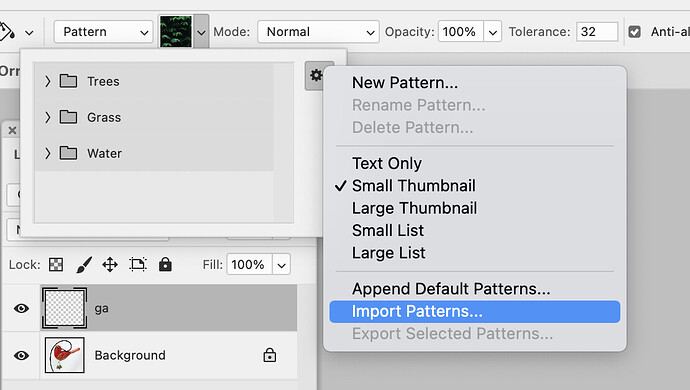The image size is (690, 390).
Task: Open the Mode Normal dropdown
Action: click(x=318, y=32)
